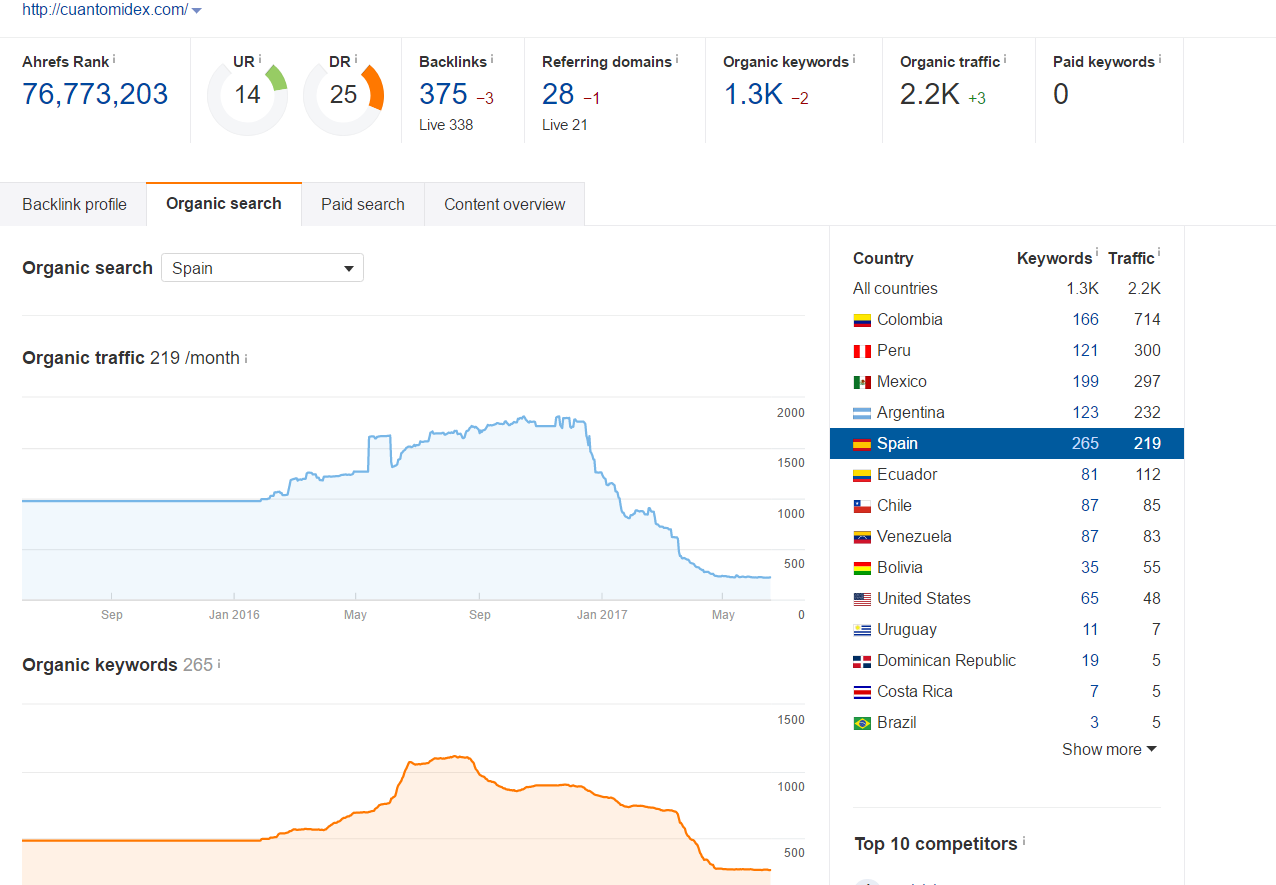Screen dimensions: 1276x885
Task: Click the Bolivia flag icon
Action: tap(862, 568)
